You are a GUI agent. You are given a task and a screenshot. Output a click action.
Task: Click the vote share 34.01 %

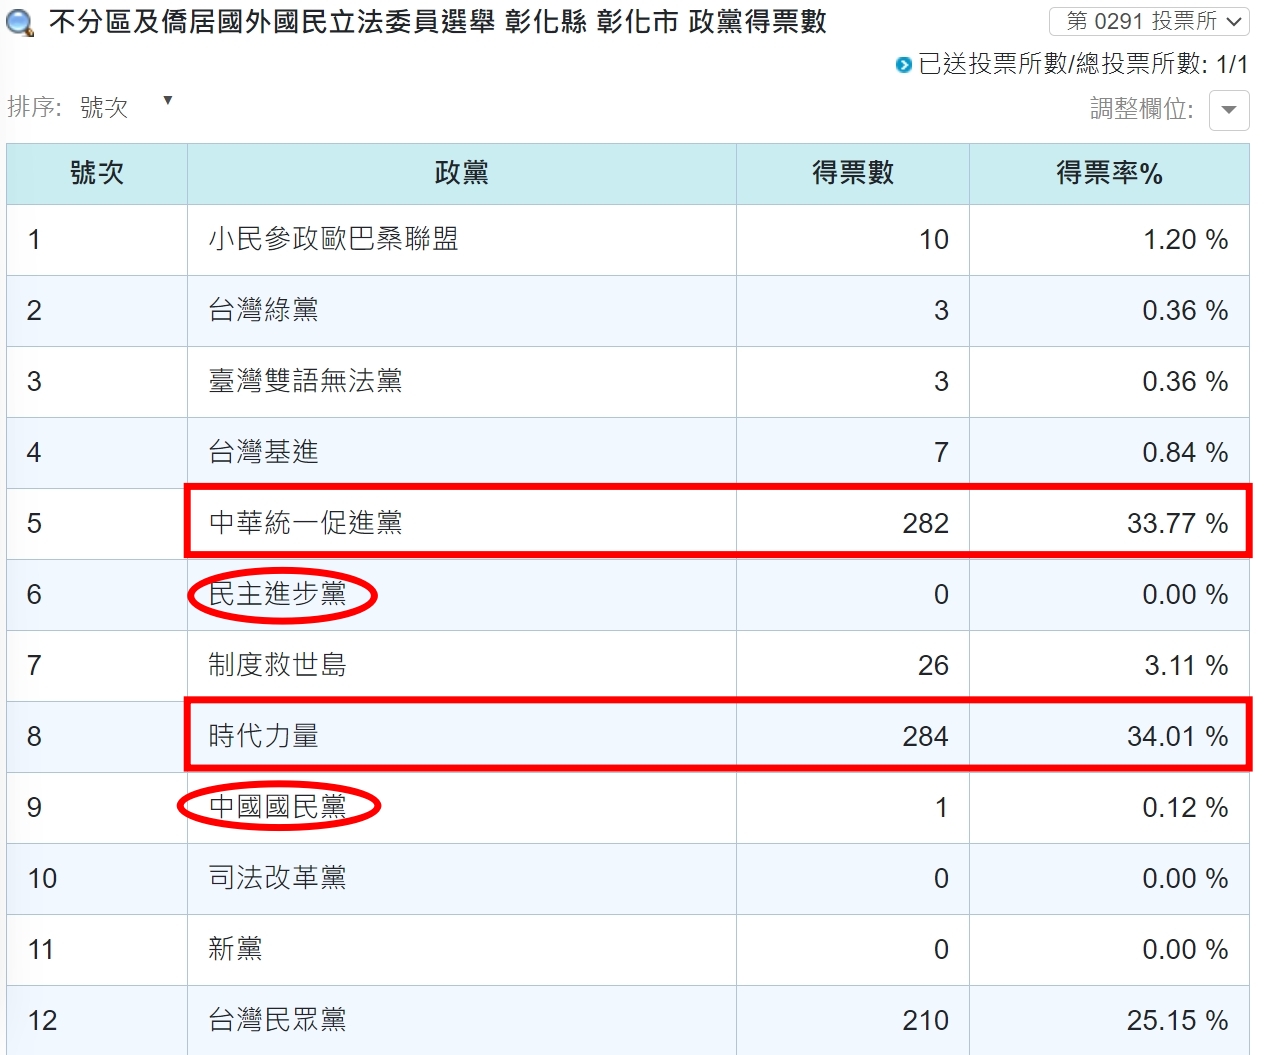1177,736
